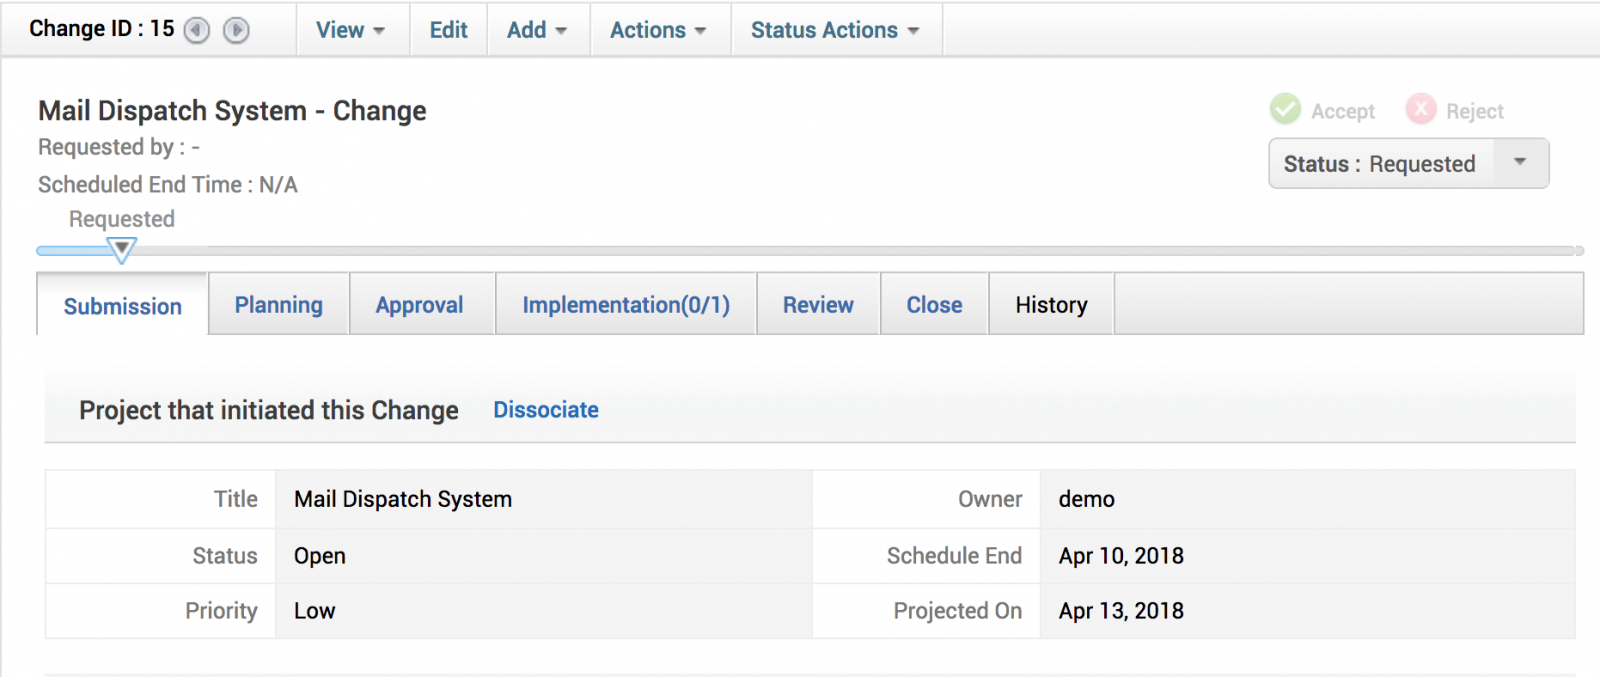Click the Requested stage marker on progress bar
This screenshot has width=1600, height=677.
[122, 249]
